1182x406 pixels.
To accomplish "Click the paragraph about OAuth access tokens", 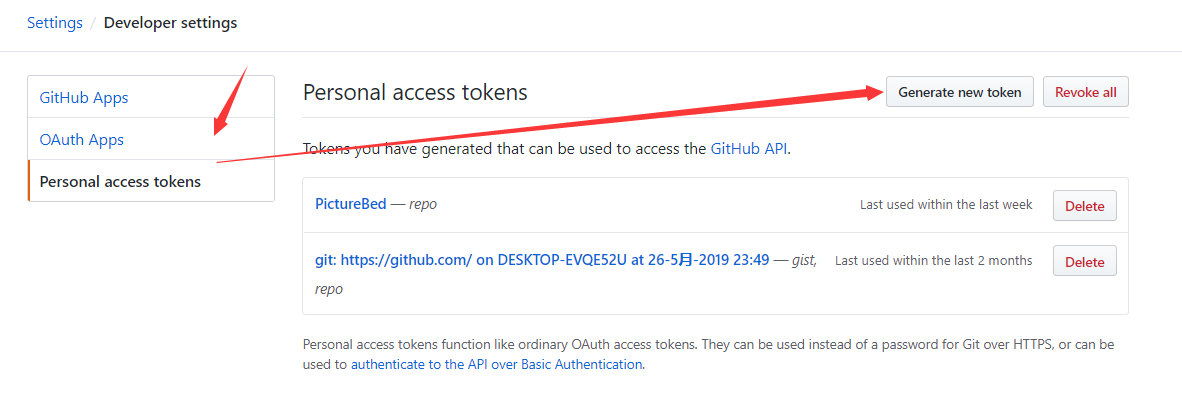I will [x=700, y=345].
